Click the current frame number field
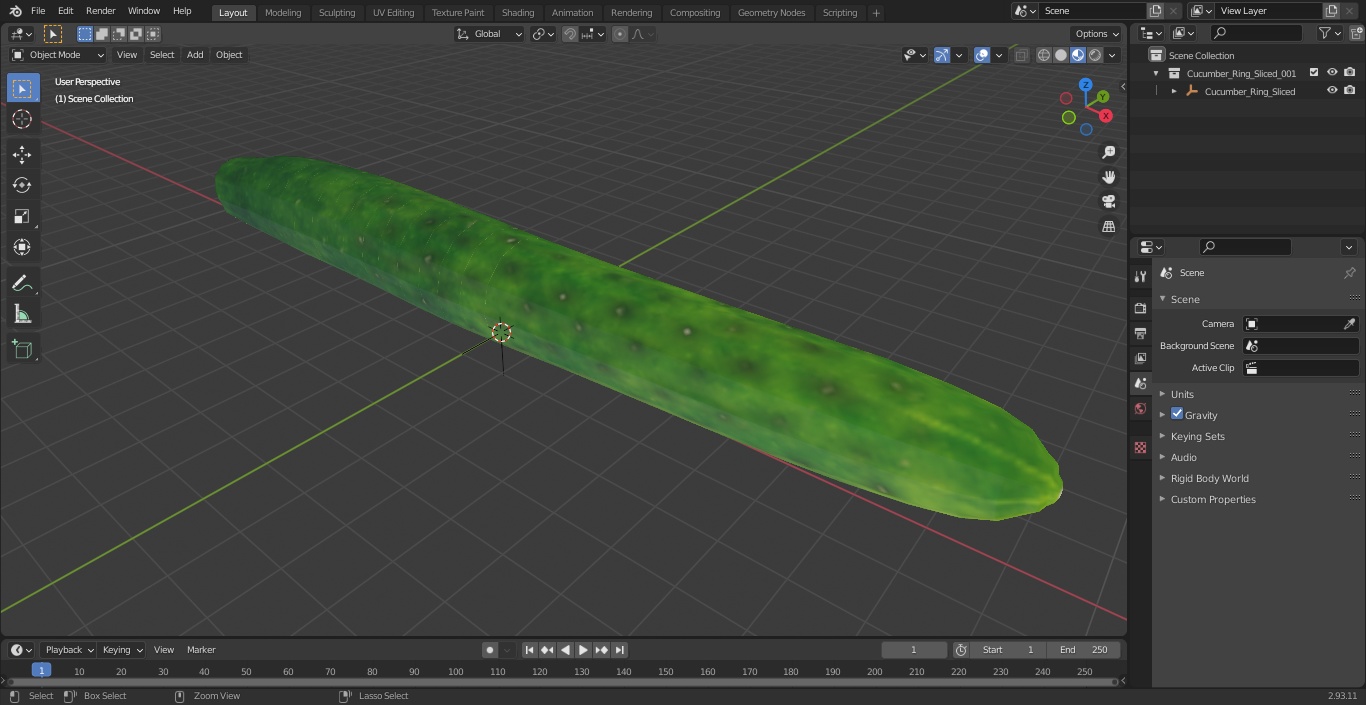 (914, 650)
